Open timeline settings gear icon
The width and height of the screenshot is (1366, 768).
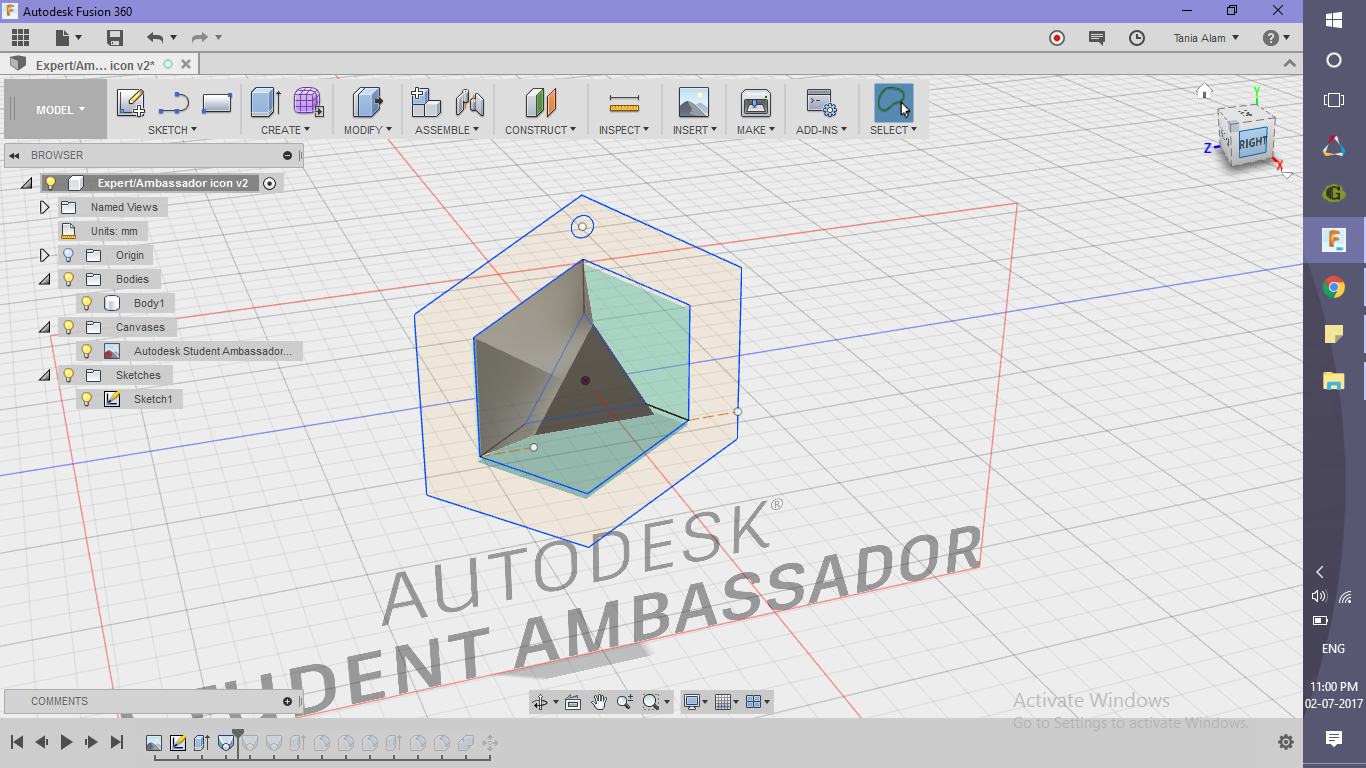pos(1286,742)
